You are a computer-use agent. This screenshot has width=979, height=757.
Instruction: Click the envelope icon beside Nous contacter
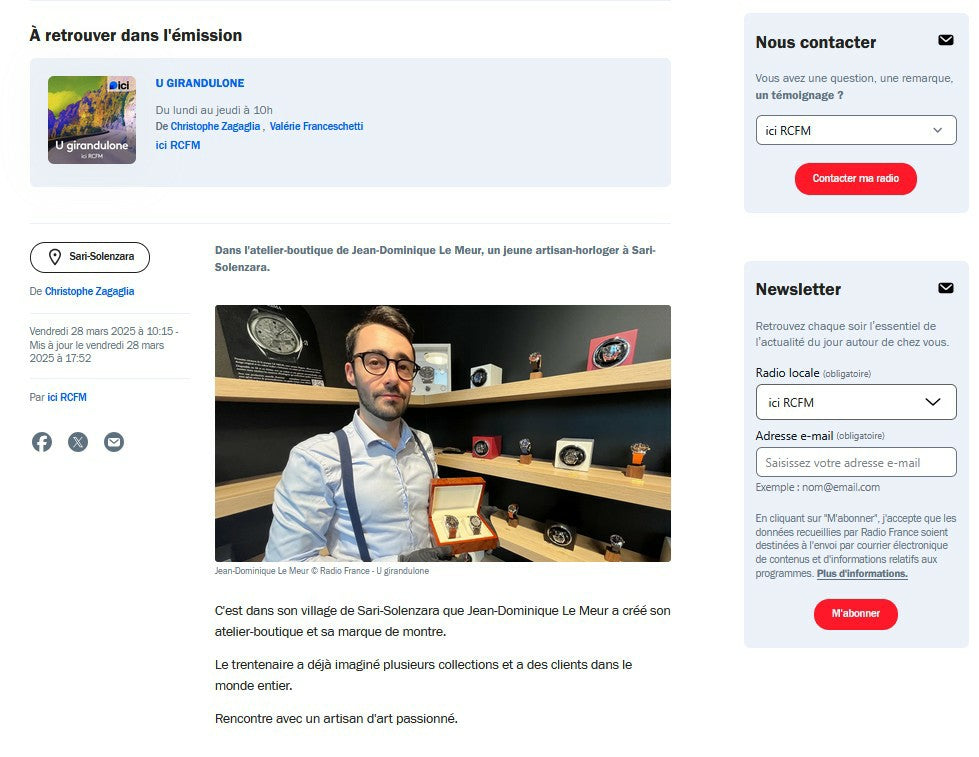pyautogui.click(x=946, y=41)
